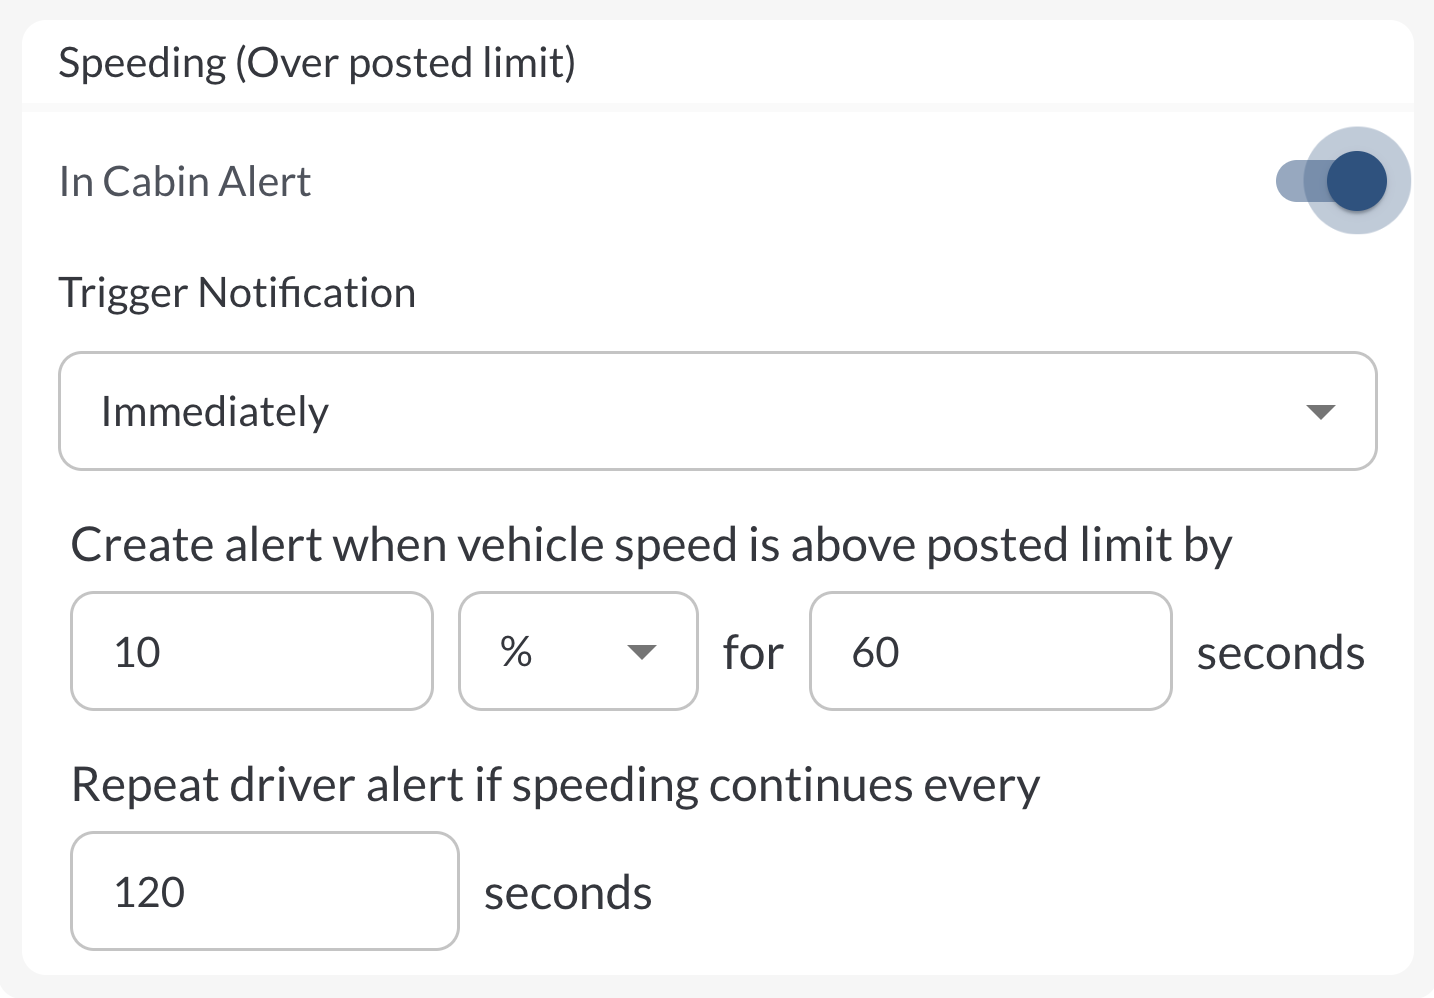Click the % symbol in the unit selector
Image resolution: width=1434 pixels, height=998 pixels.
[516, 652]
